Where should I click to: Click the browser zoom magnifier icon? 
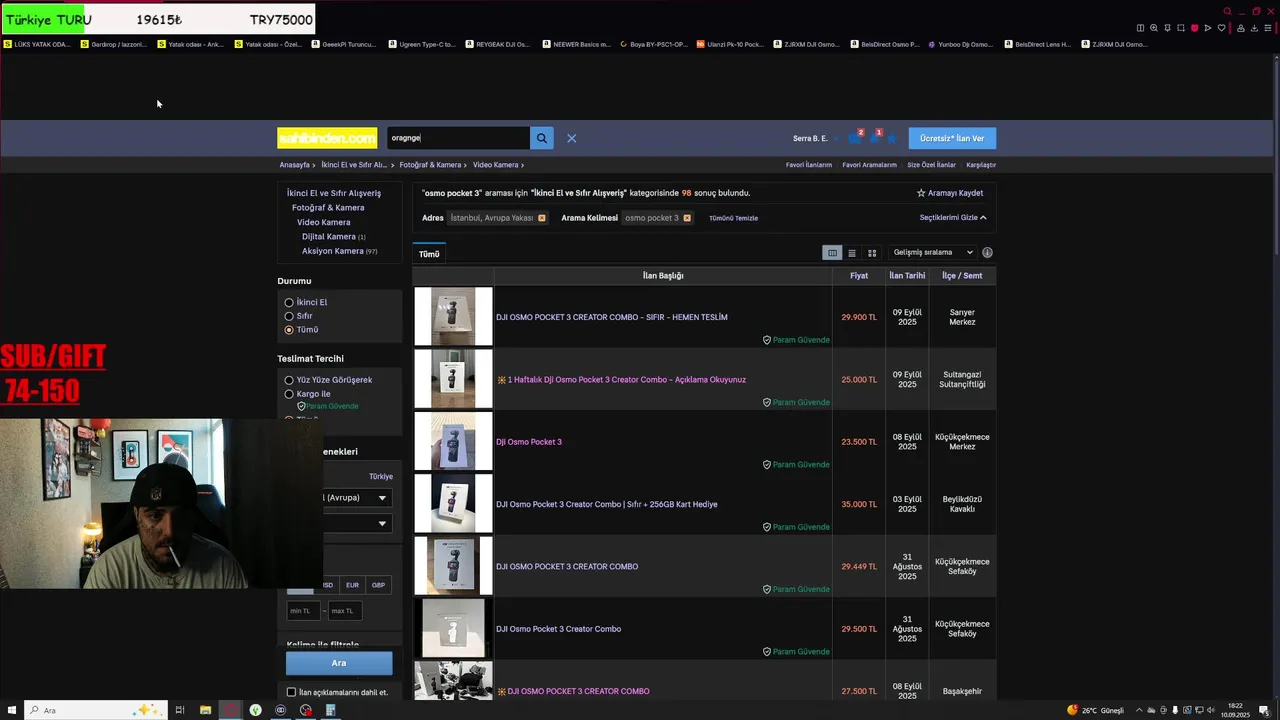point(1154,28)
